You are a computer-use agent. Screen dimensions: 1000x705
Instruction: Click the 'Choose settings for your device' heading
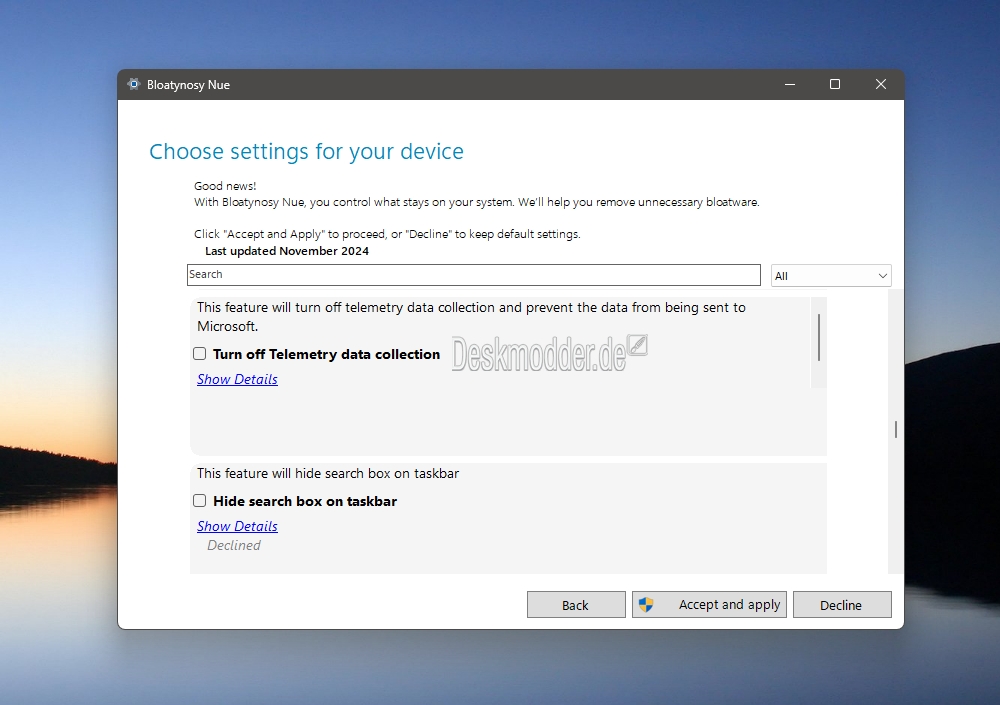point(306,152)
